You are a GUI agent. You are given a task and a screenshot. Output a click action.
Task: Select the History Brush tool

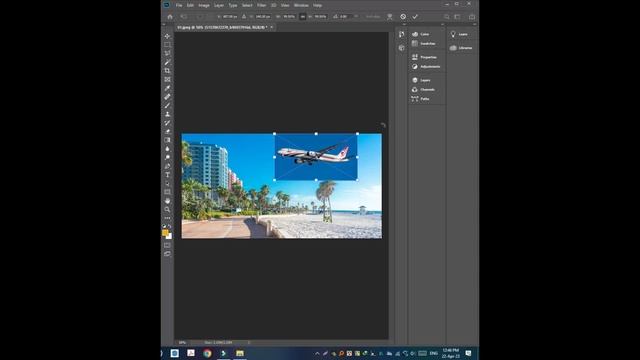167,123
